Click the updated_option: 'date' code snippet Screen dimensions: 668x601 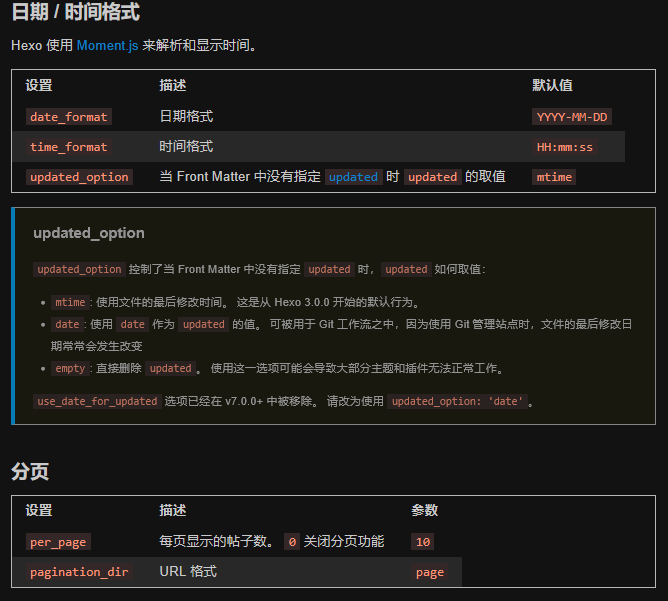pyautogui.click(x=457, y=401)
